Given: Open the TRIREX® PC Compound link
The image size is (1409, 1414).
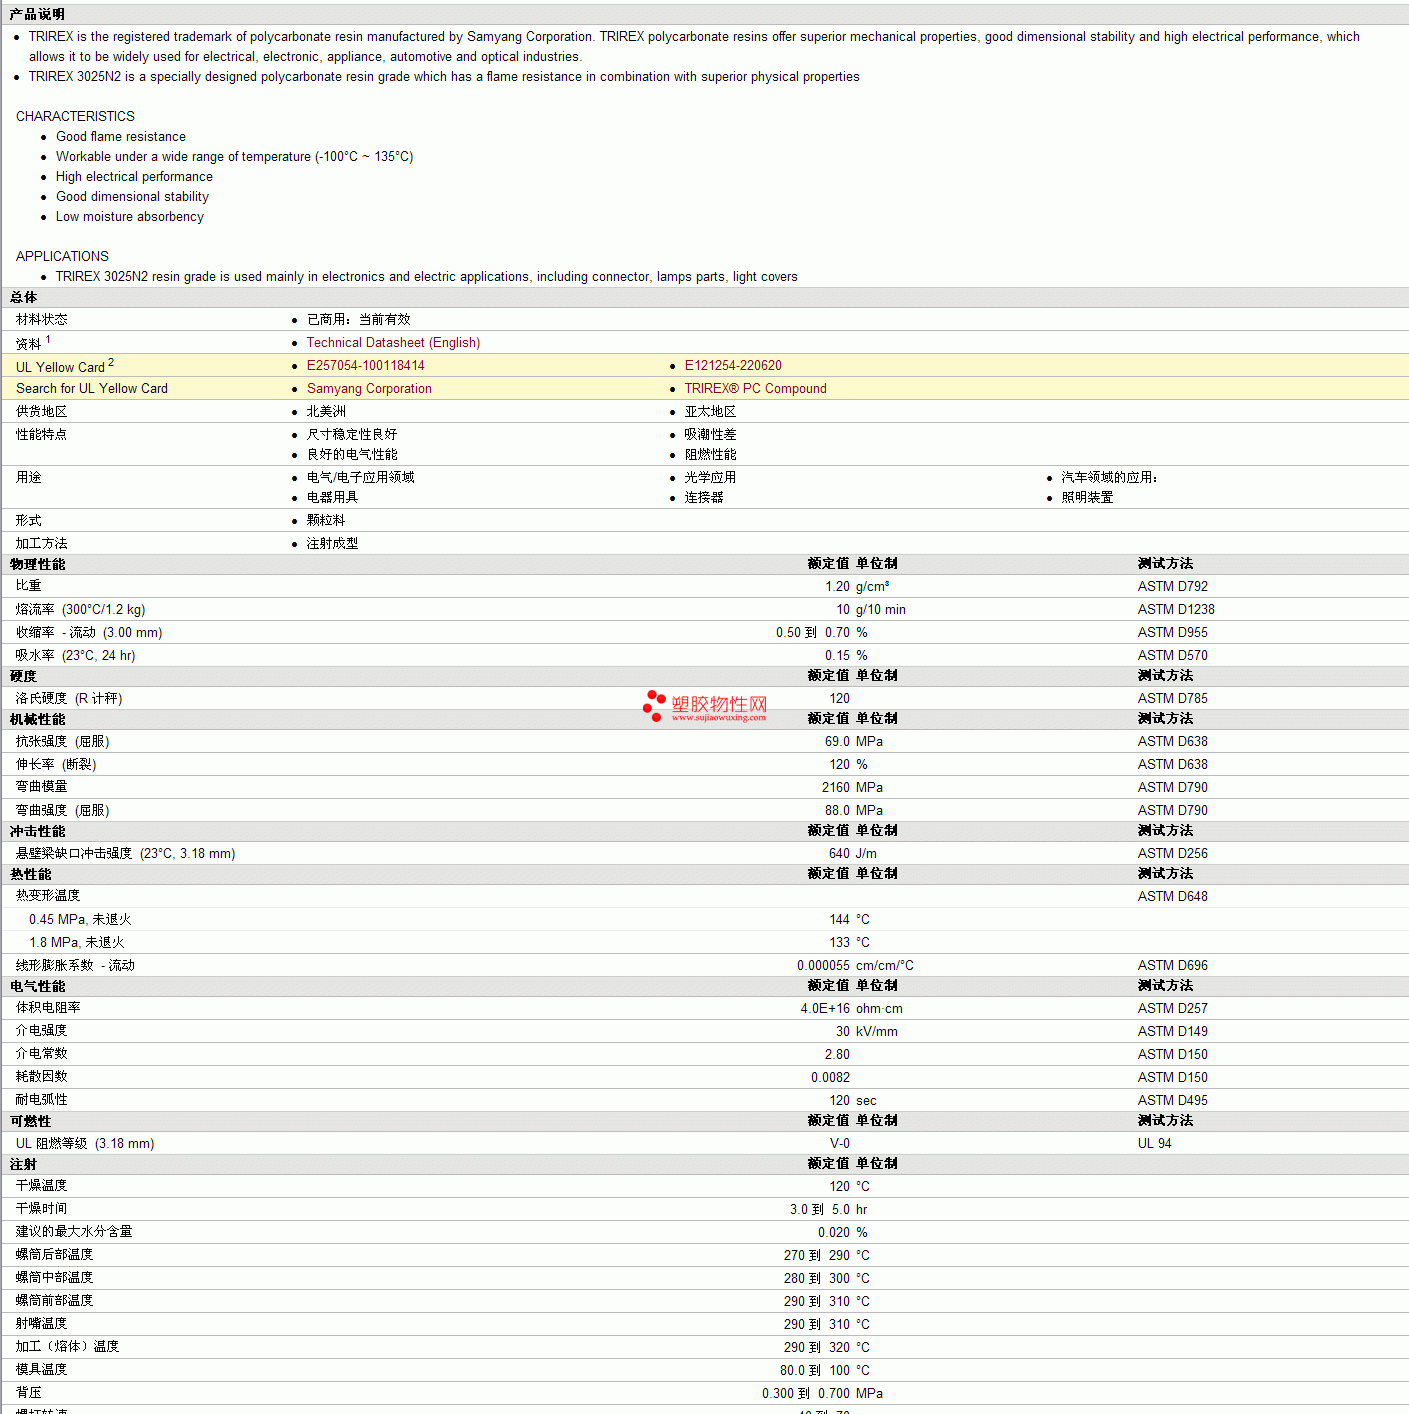Looking at the screenshot, I should [x=755, y=388].
